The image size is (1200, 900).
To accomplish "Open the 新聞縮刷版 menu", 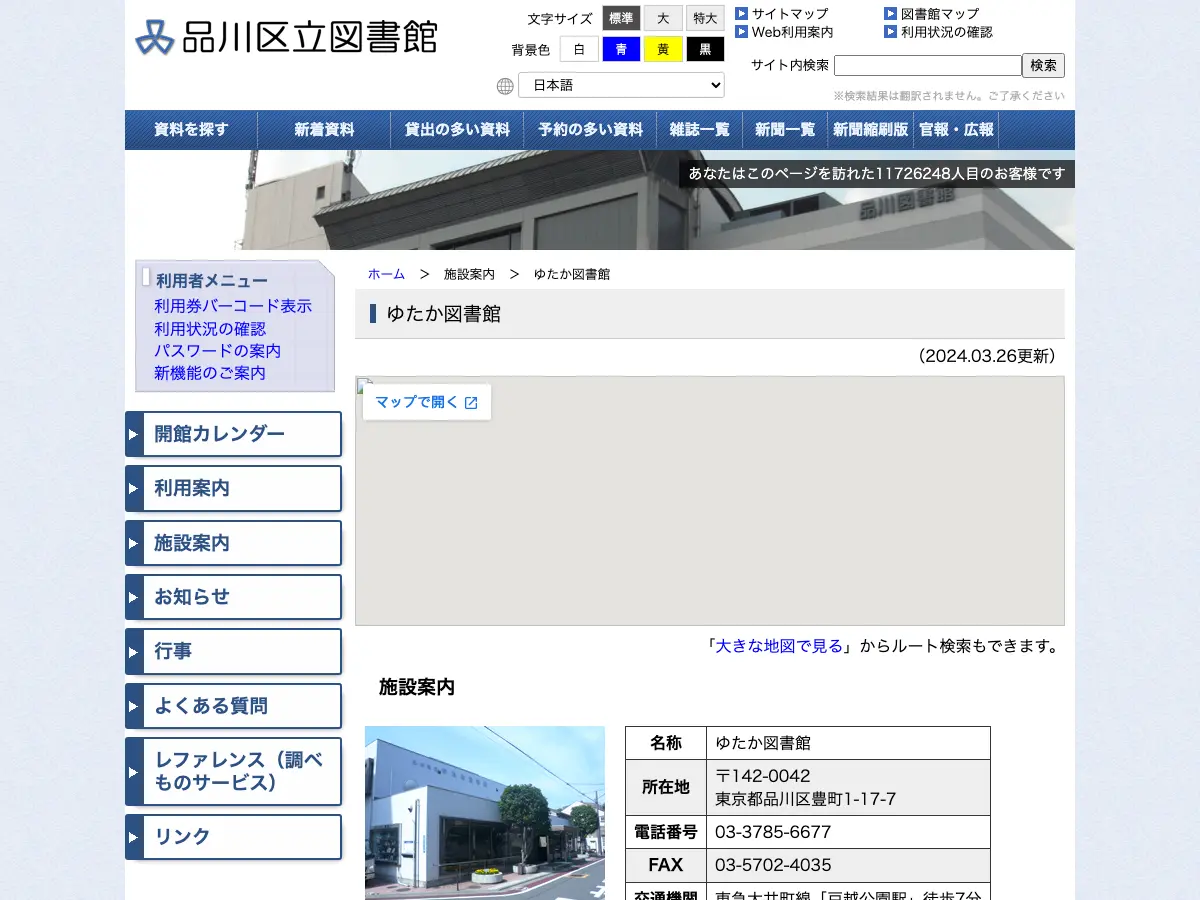I will click(x=871, y=130).
